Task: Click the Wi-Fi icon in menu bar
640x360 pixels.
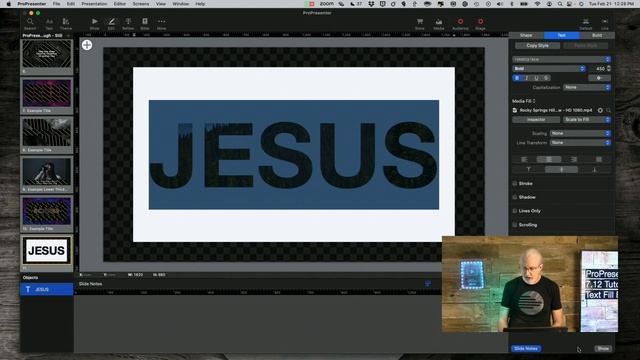Action: 537,4
